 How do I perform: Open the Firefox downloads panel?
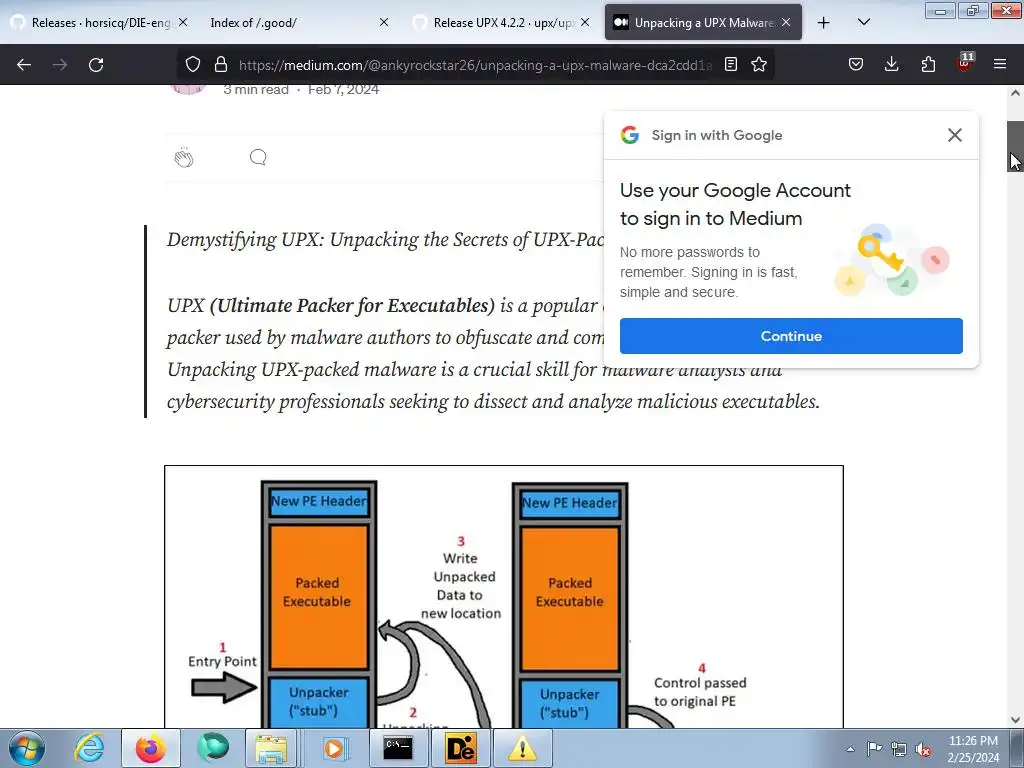891,64
